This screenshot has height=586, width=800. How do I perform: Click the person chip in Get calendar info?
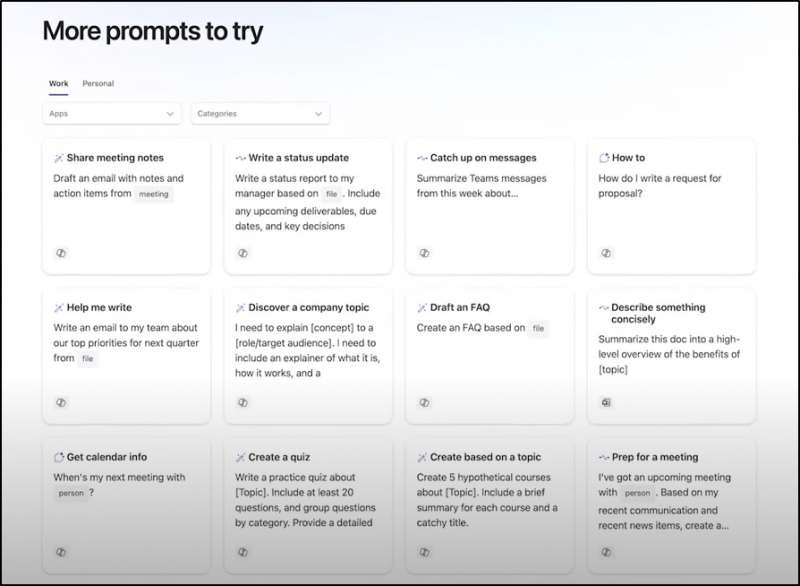[71, 493]
